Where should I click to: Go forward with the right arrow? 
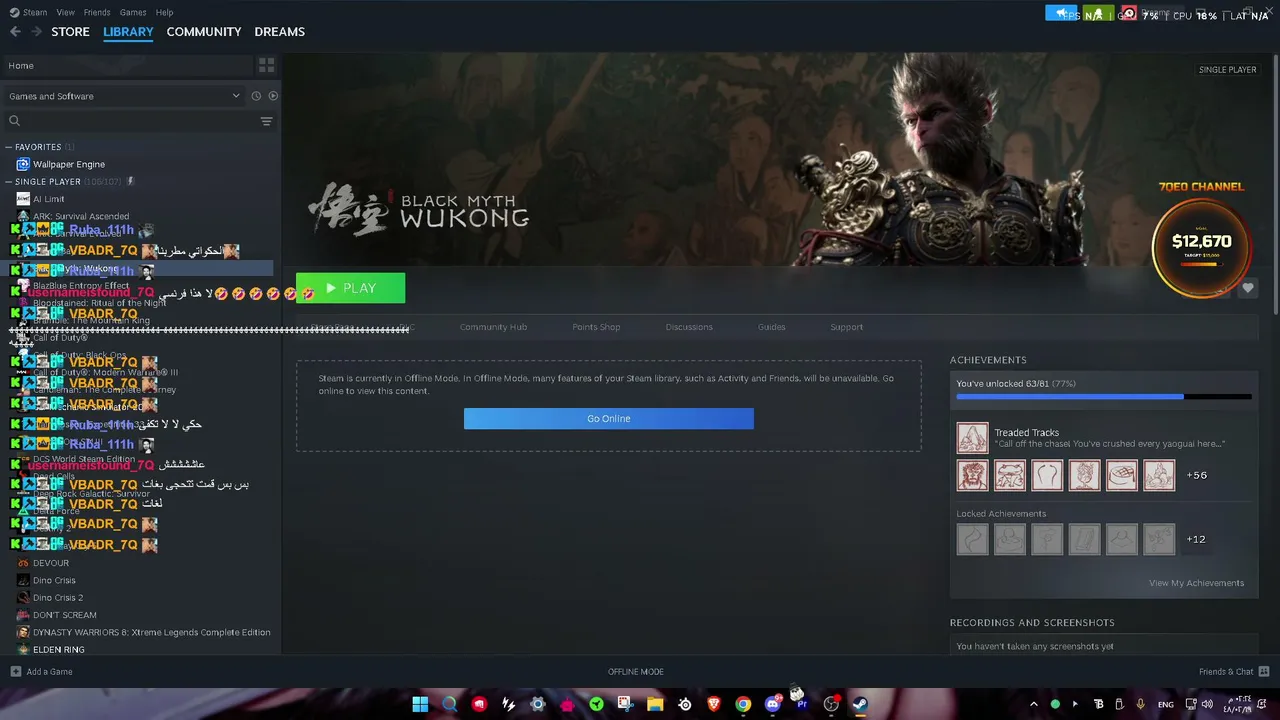point(37,32)
